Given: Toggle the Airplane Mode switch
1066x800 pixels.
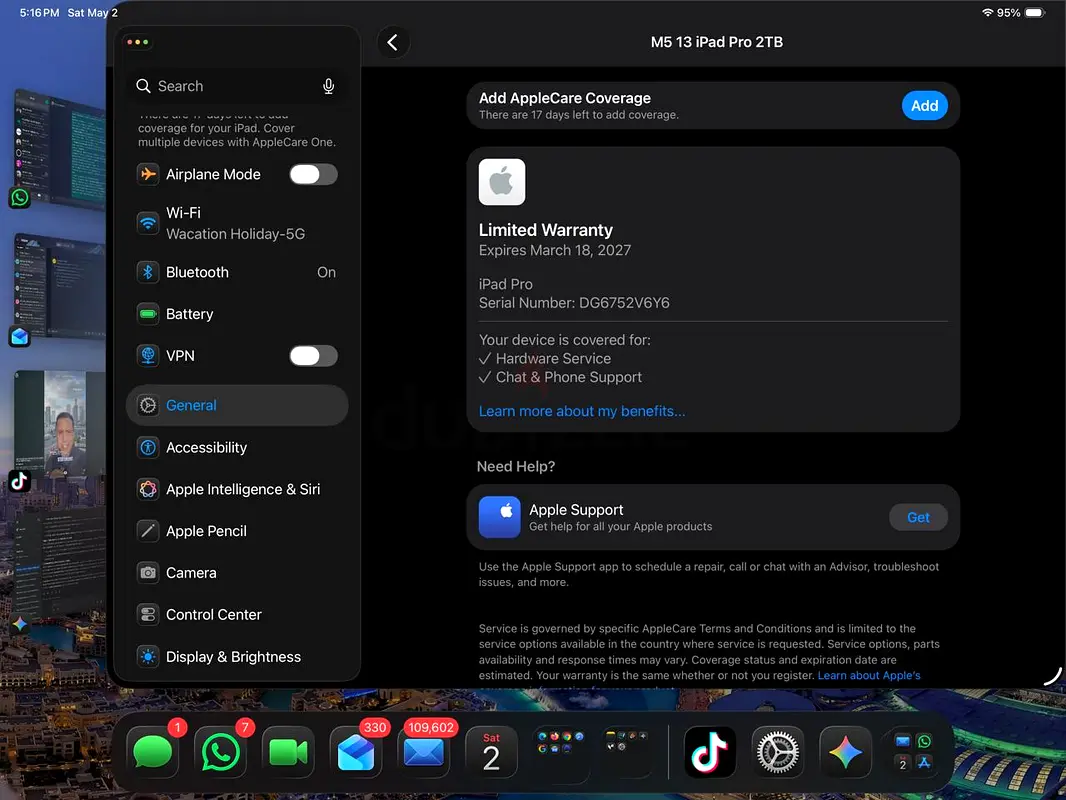Looking at the screenshot, I should 313,174.
